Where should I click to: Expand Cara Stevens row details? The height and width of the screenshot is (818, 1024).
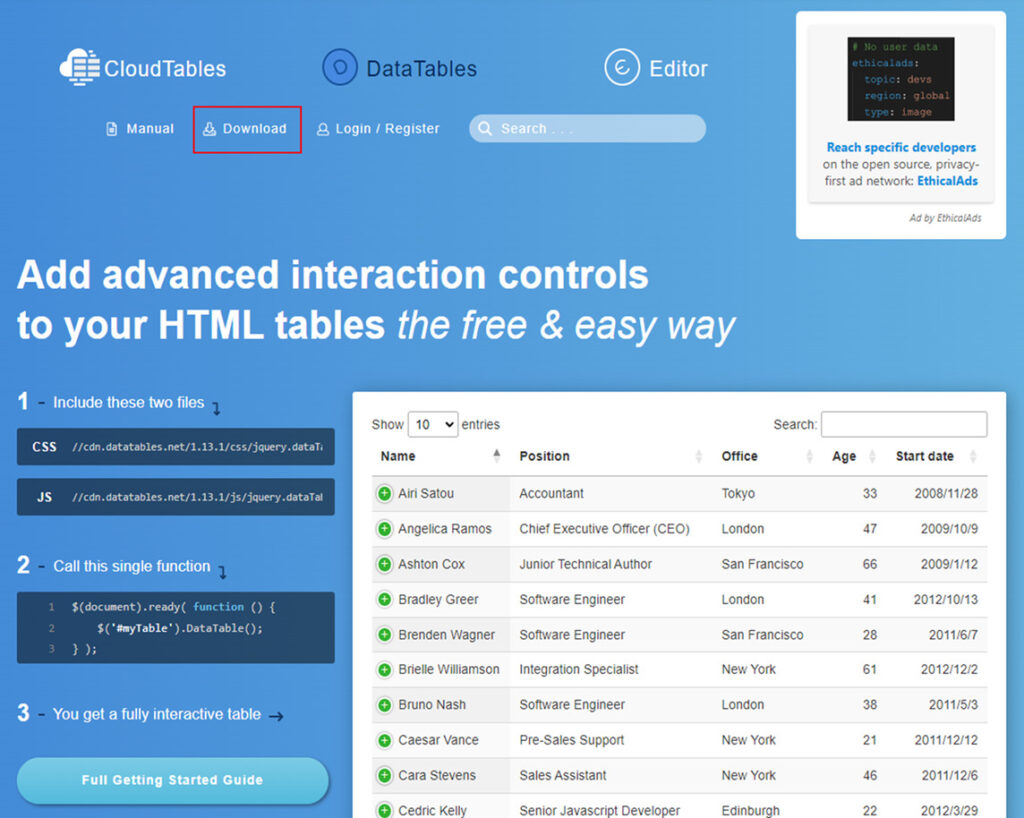385,776
